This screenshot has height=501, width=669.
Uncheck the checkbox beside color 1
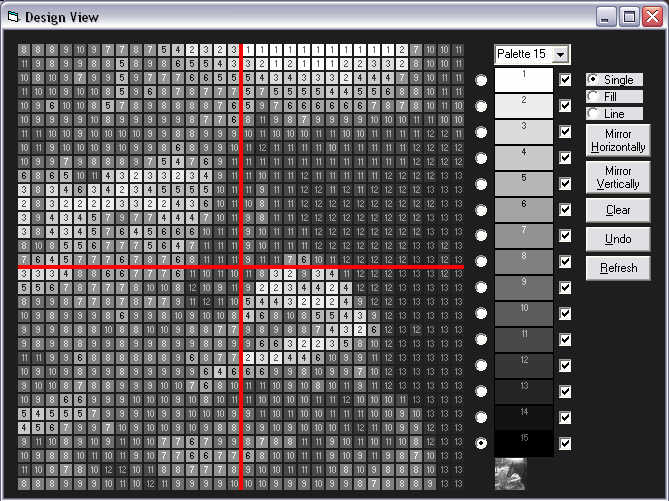coord(565,80)
